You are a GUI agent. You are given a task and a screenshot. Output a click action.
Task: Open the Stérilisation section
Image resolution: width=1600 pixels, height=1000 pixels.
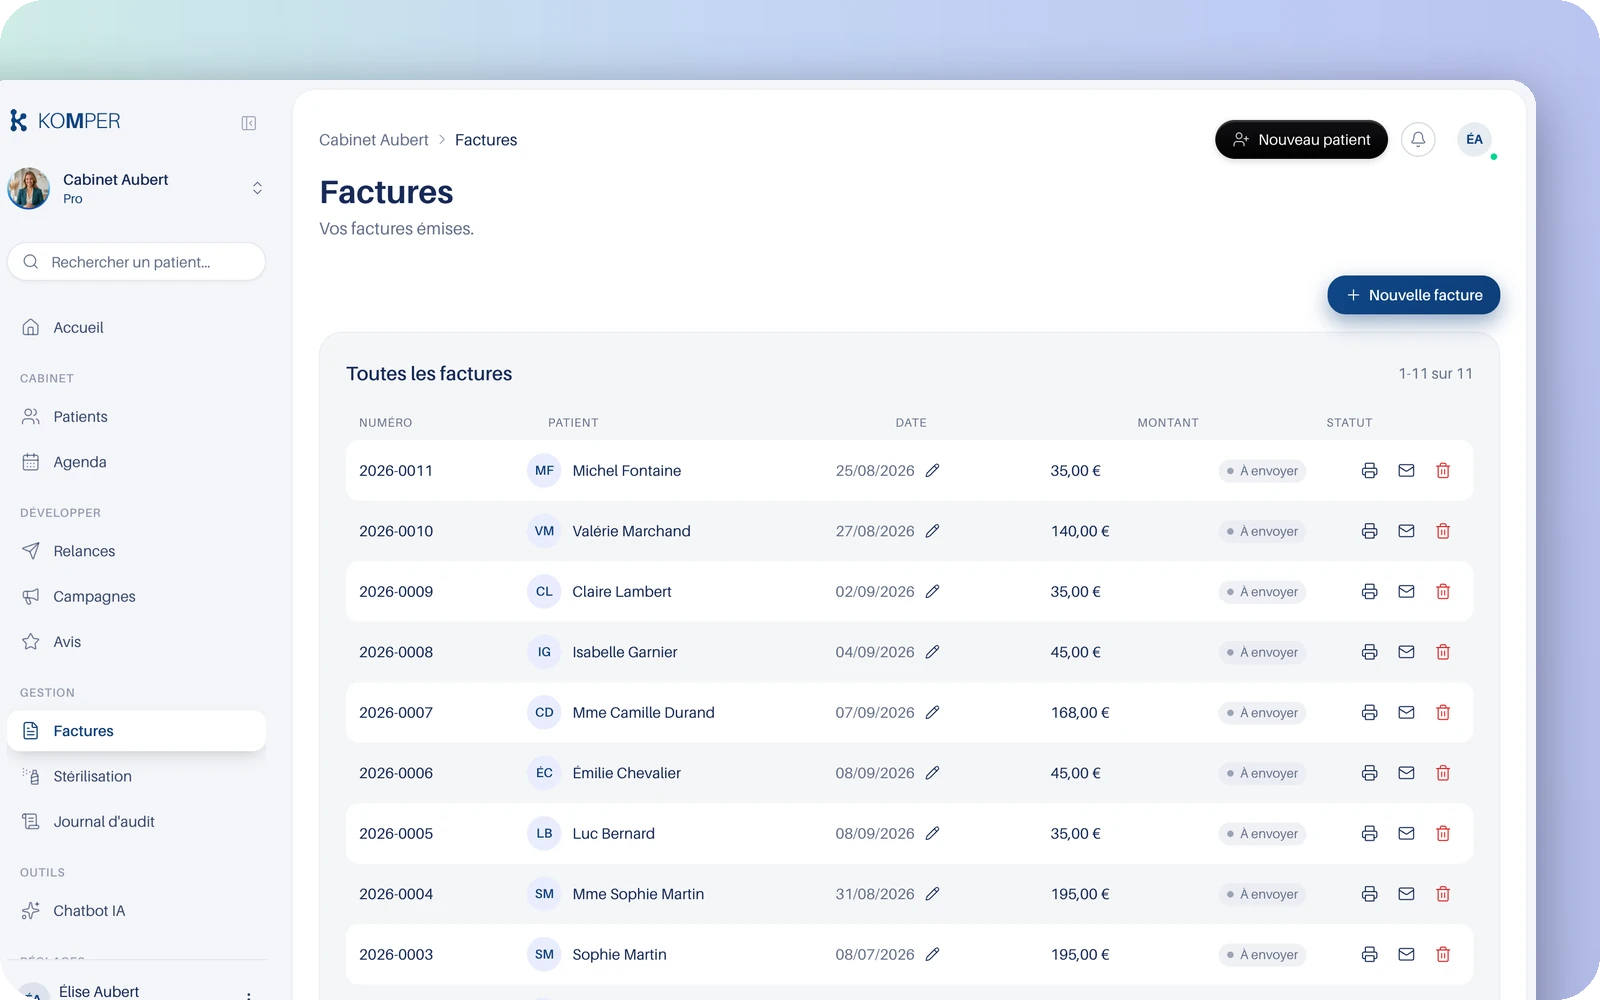pos(136,777)
